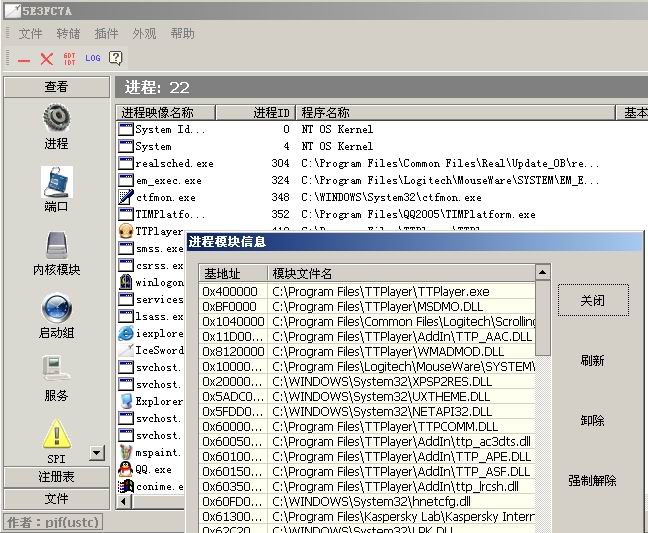This screenshot has width=648, height=533.
Task: Switch to the 文件 sidebar section
Action: click(57, 499)
